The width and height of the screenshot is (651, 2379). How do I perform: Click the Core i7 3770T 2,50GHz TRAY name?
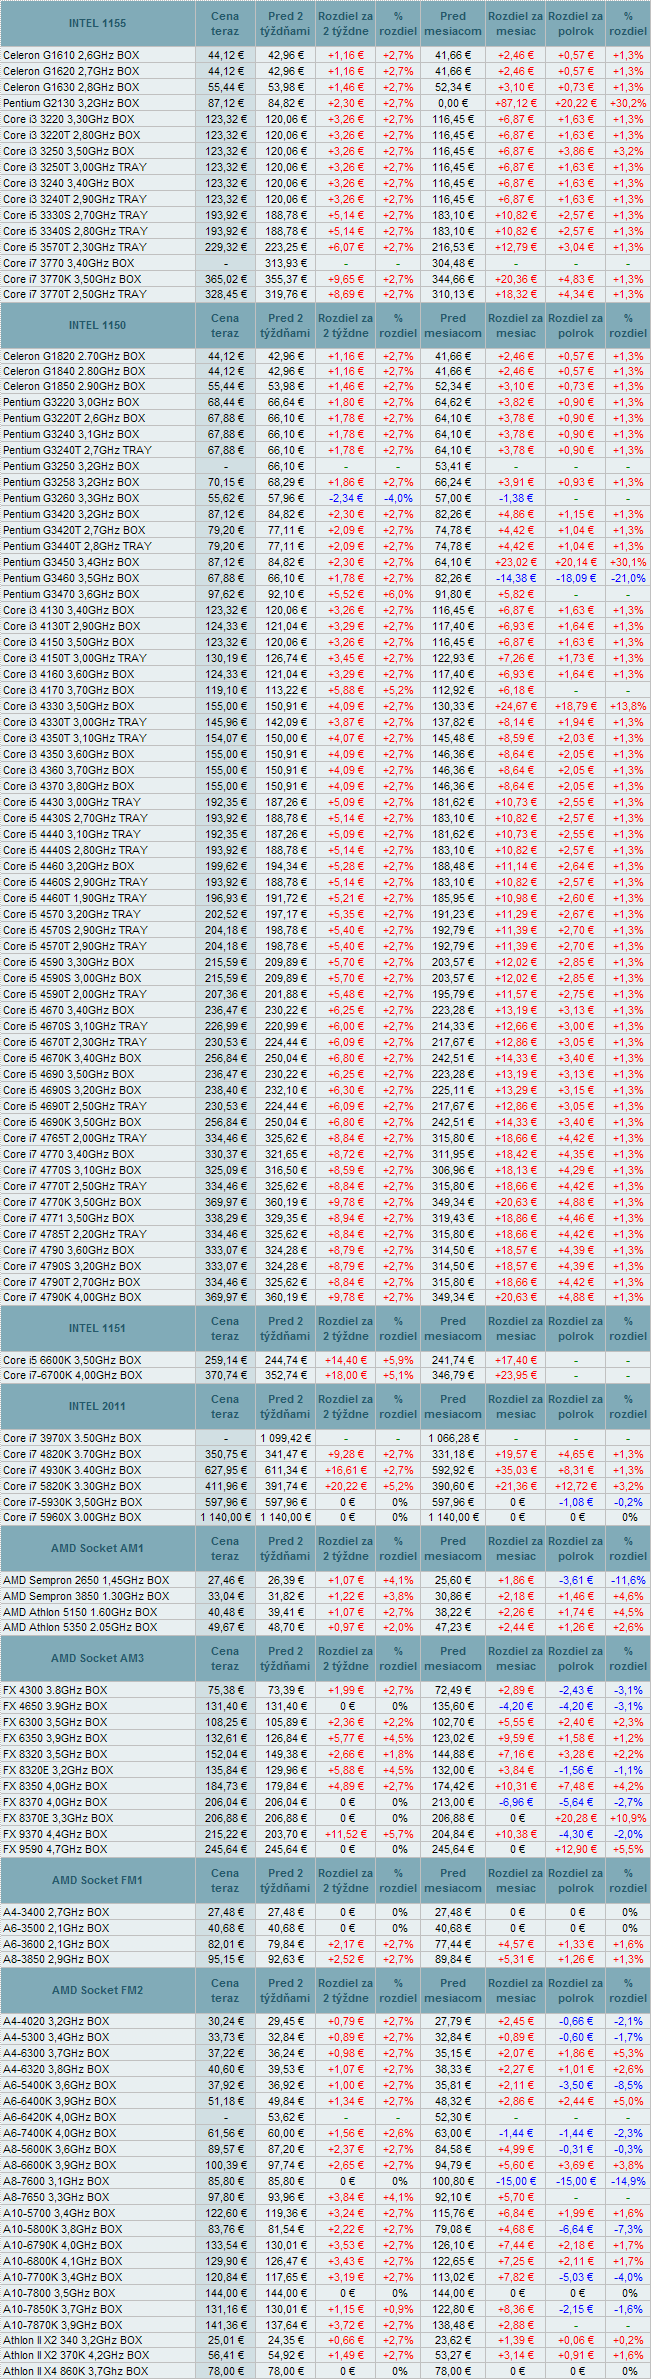pyautogui.click(x=74, y=294)
